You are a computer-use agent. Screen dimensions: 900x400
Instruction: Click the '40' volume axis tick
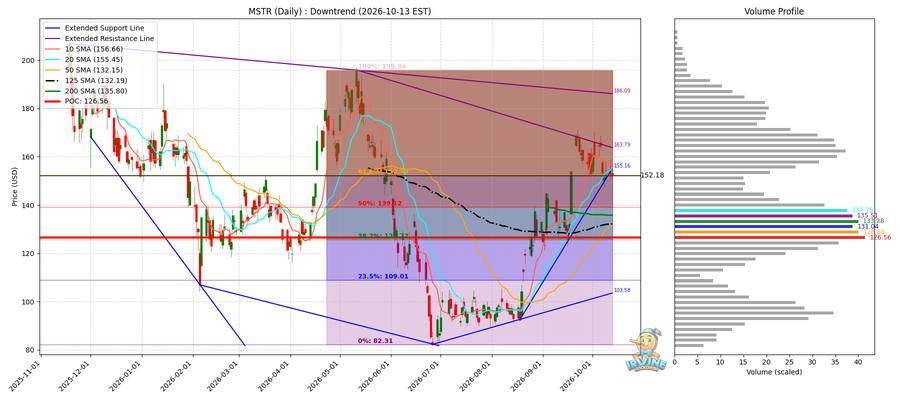(x=858, y=362)
